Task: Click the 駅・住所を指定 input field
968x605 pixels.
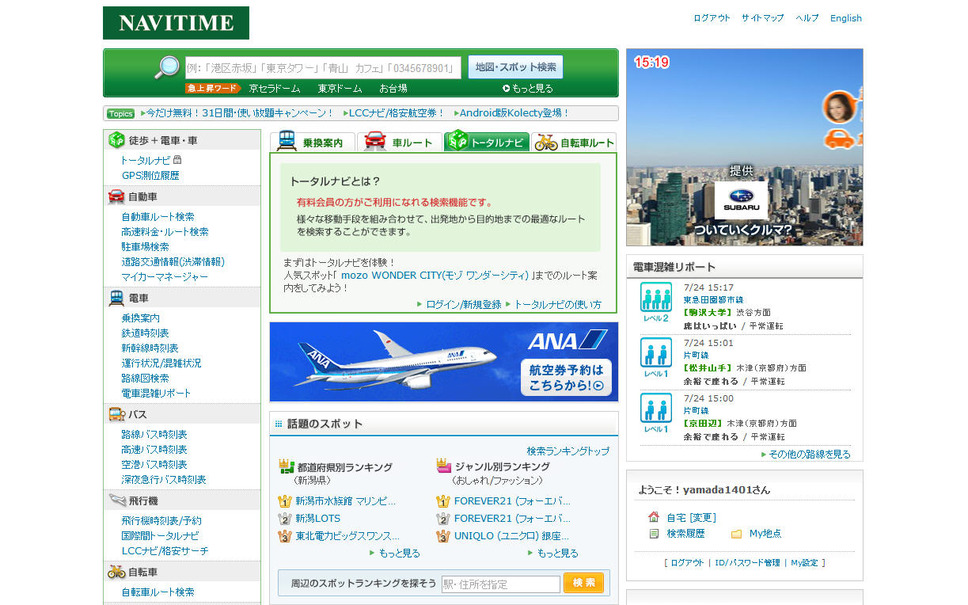Action: pos(501,584)
